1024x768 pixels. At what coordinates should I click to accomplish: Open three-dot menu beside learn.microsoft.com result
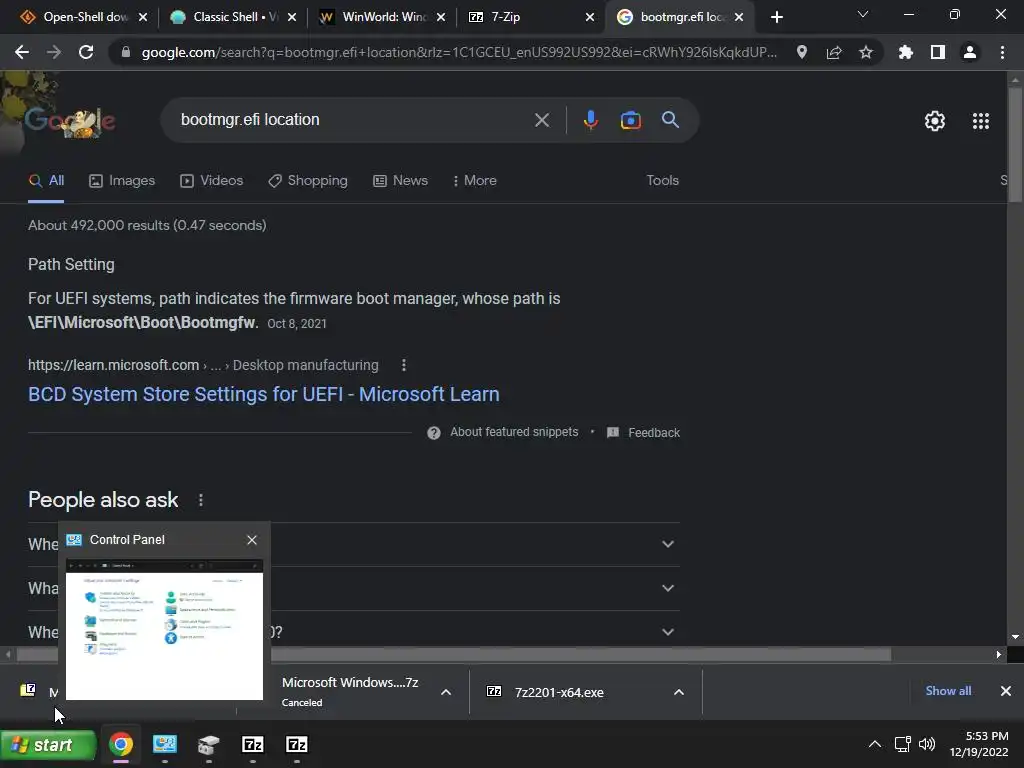coord(404,365)
